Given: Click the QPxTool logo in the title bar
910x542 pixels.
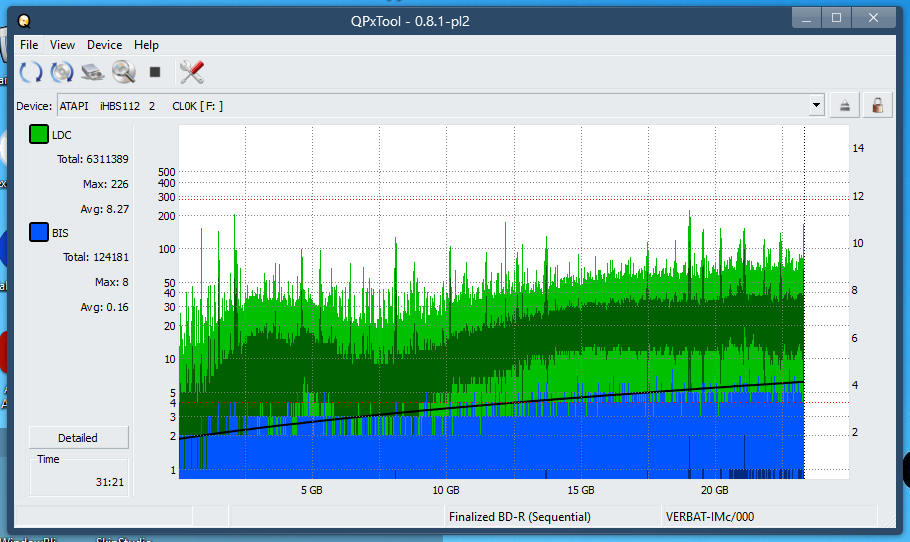Looking at the screenshot, I should coord(24,19).
